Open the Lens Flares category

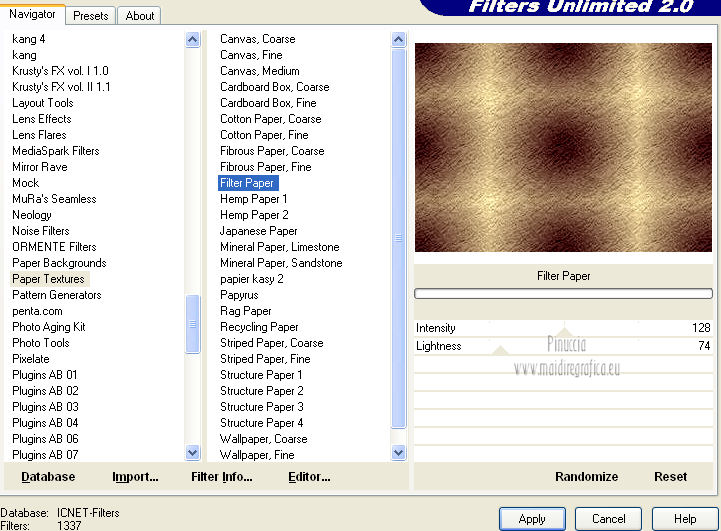(x=39, y=135)
